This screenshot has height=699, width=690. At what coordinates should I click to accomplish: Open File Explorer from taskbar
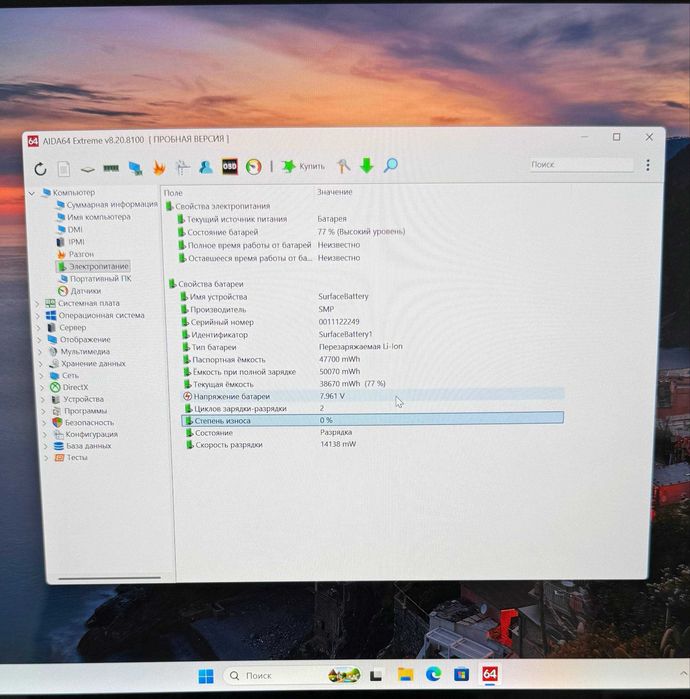coord(405,675)
